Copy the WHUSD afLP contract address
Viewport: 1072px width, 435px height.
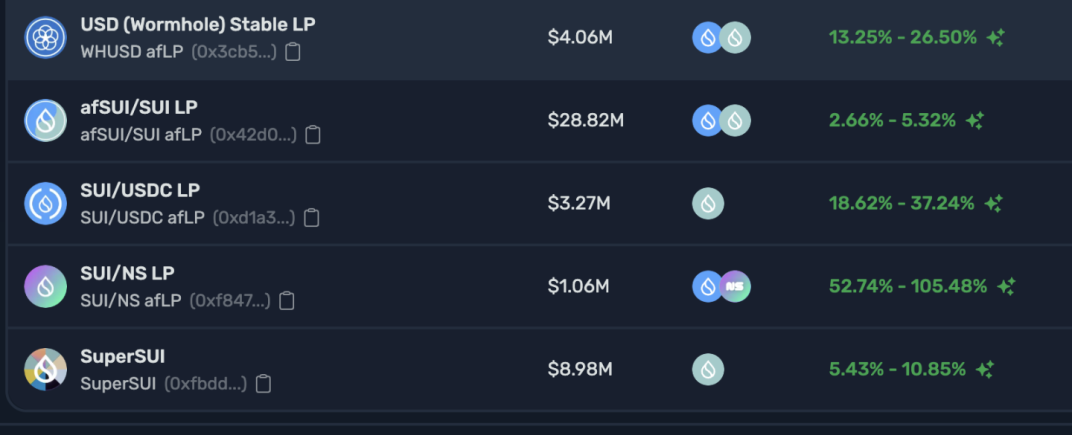tap(293, 51)
